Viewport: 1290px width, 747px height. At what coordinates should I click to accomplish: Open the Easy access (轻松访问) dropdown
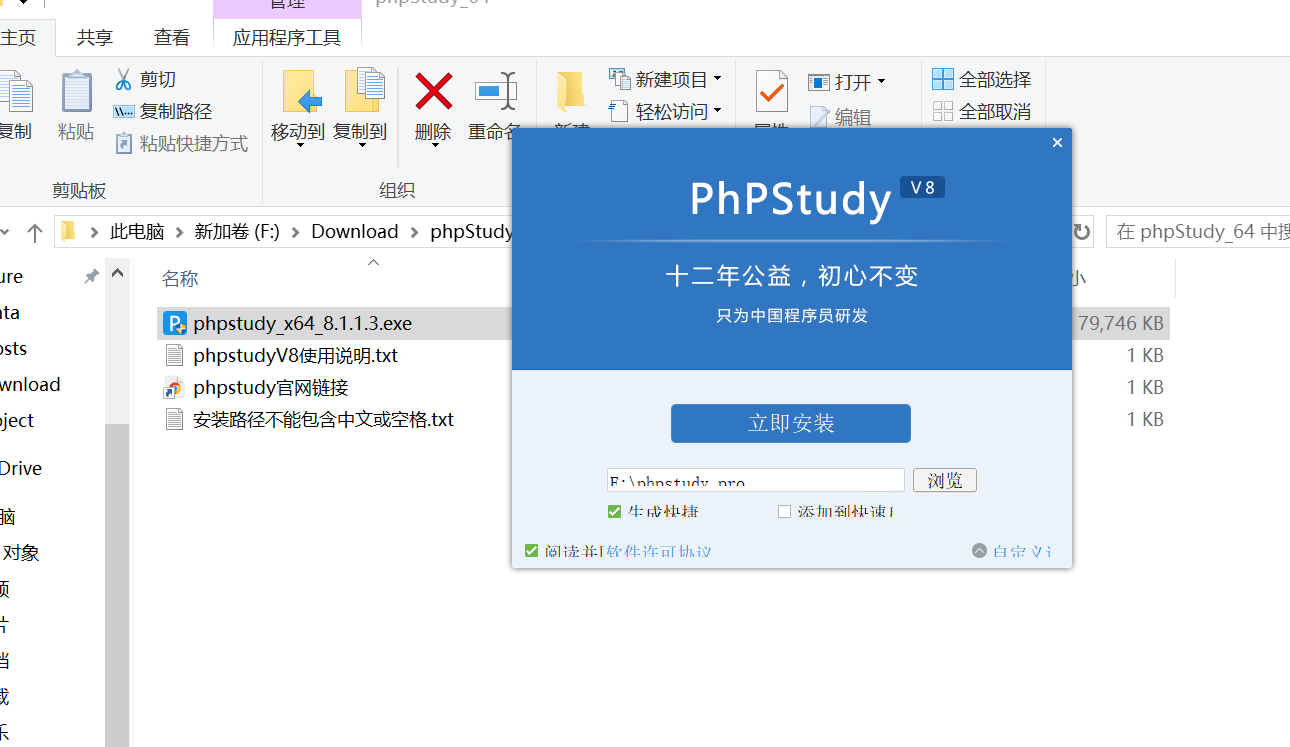(717, 112)
